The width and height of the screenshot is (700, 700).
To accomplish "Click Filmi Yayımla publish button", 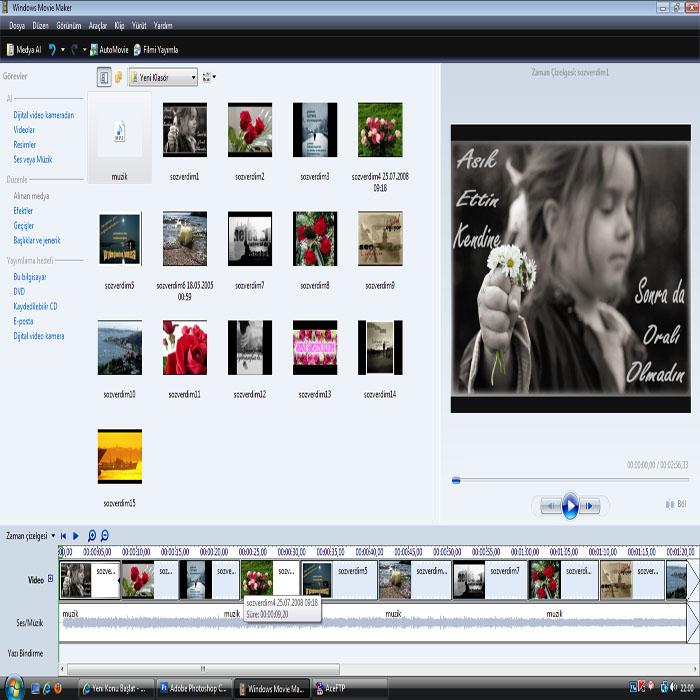I will point(155,50).
